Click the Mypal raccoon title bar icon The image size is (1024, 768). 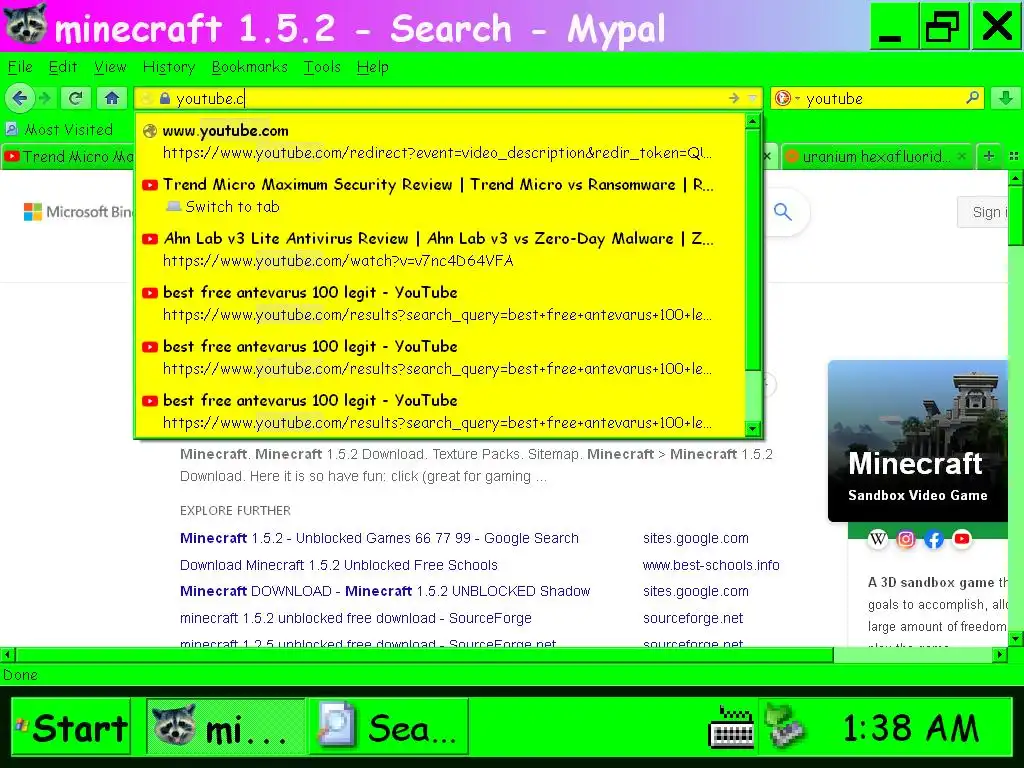pyautogui.click(x=25, y=25)
